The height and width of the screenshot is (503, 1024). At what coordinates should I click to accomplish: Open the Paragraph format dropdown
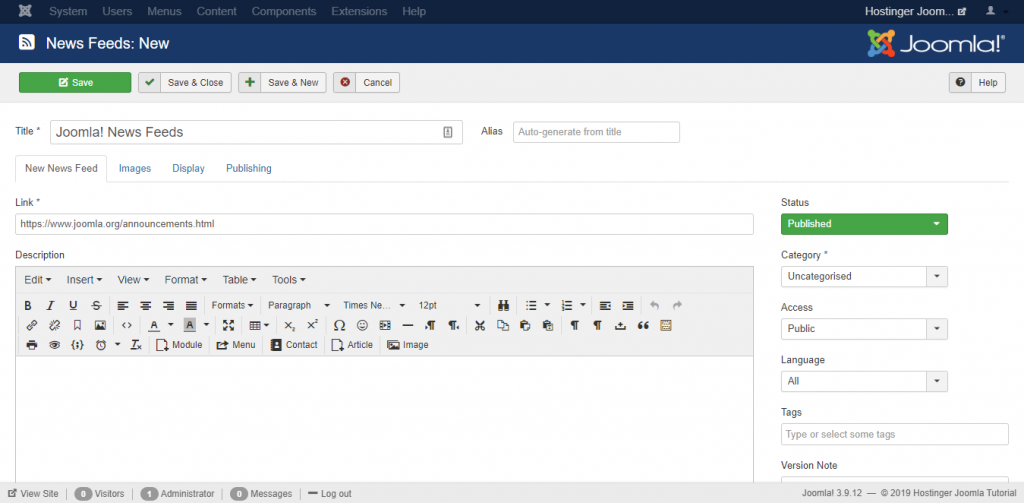pyautogui.click(x=298, y=305)
